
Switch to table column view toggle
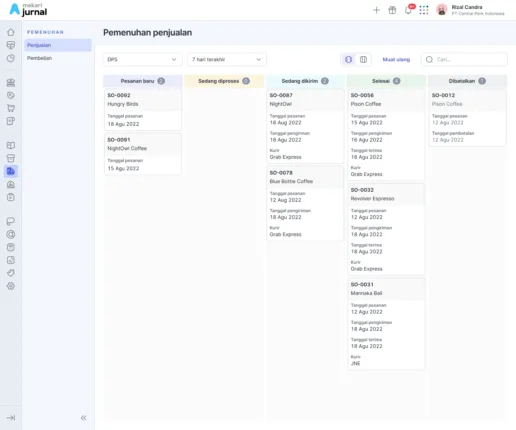(x=363, y=59)
